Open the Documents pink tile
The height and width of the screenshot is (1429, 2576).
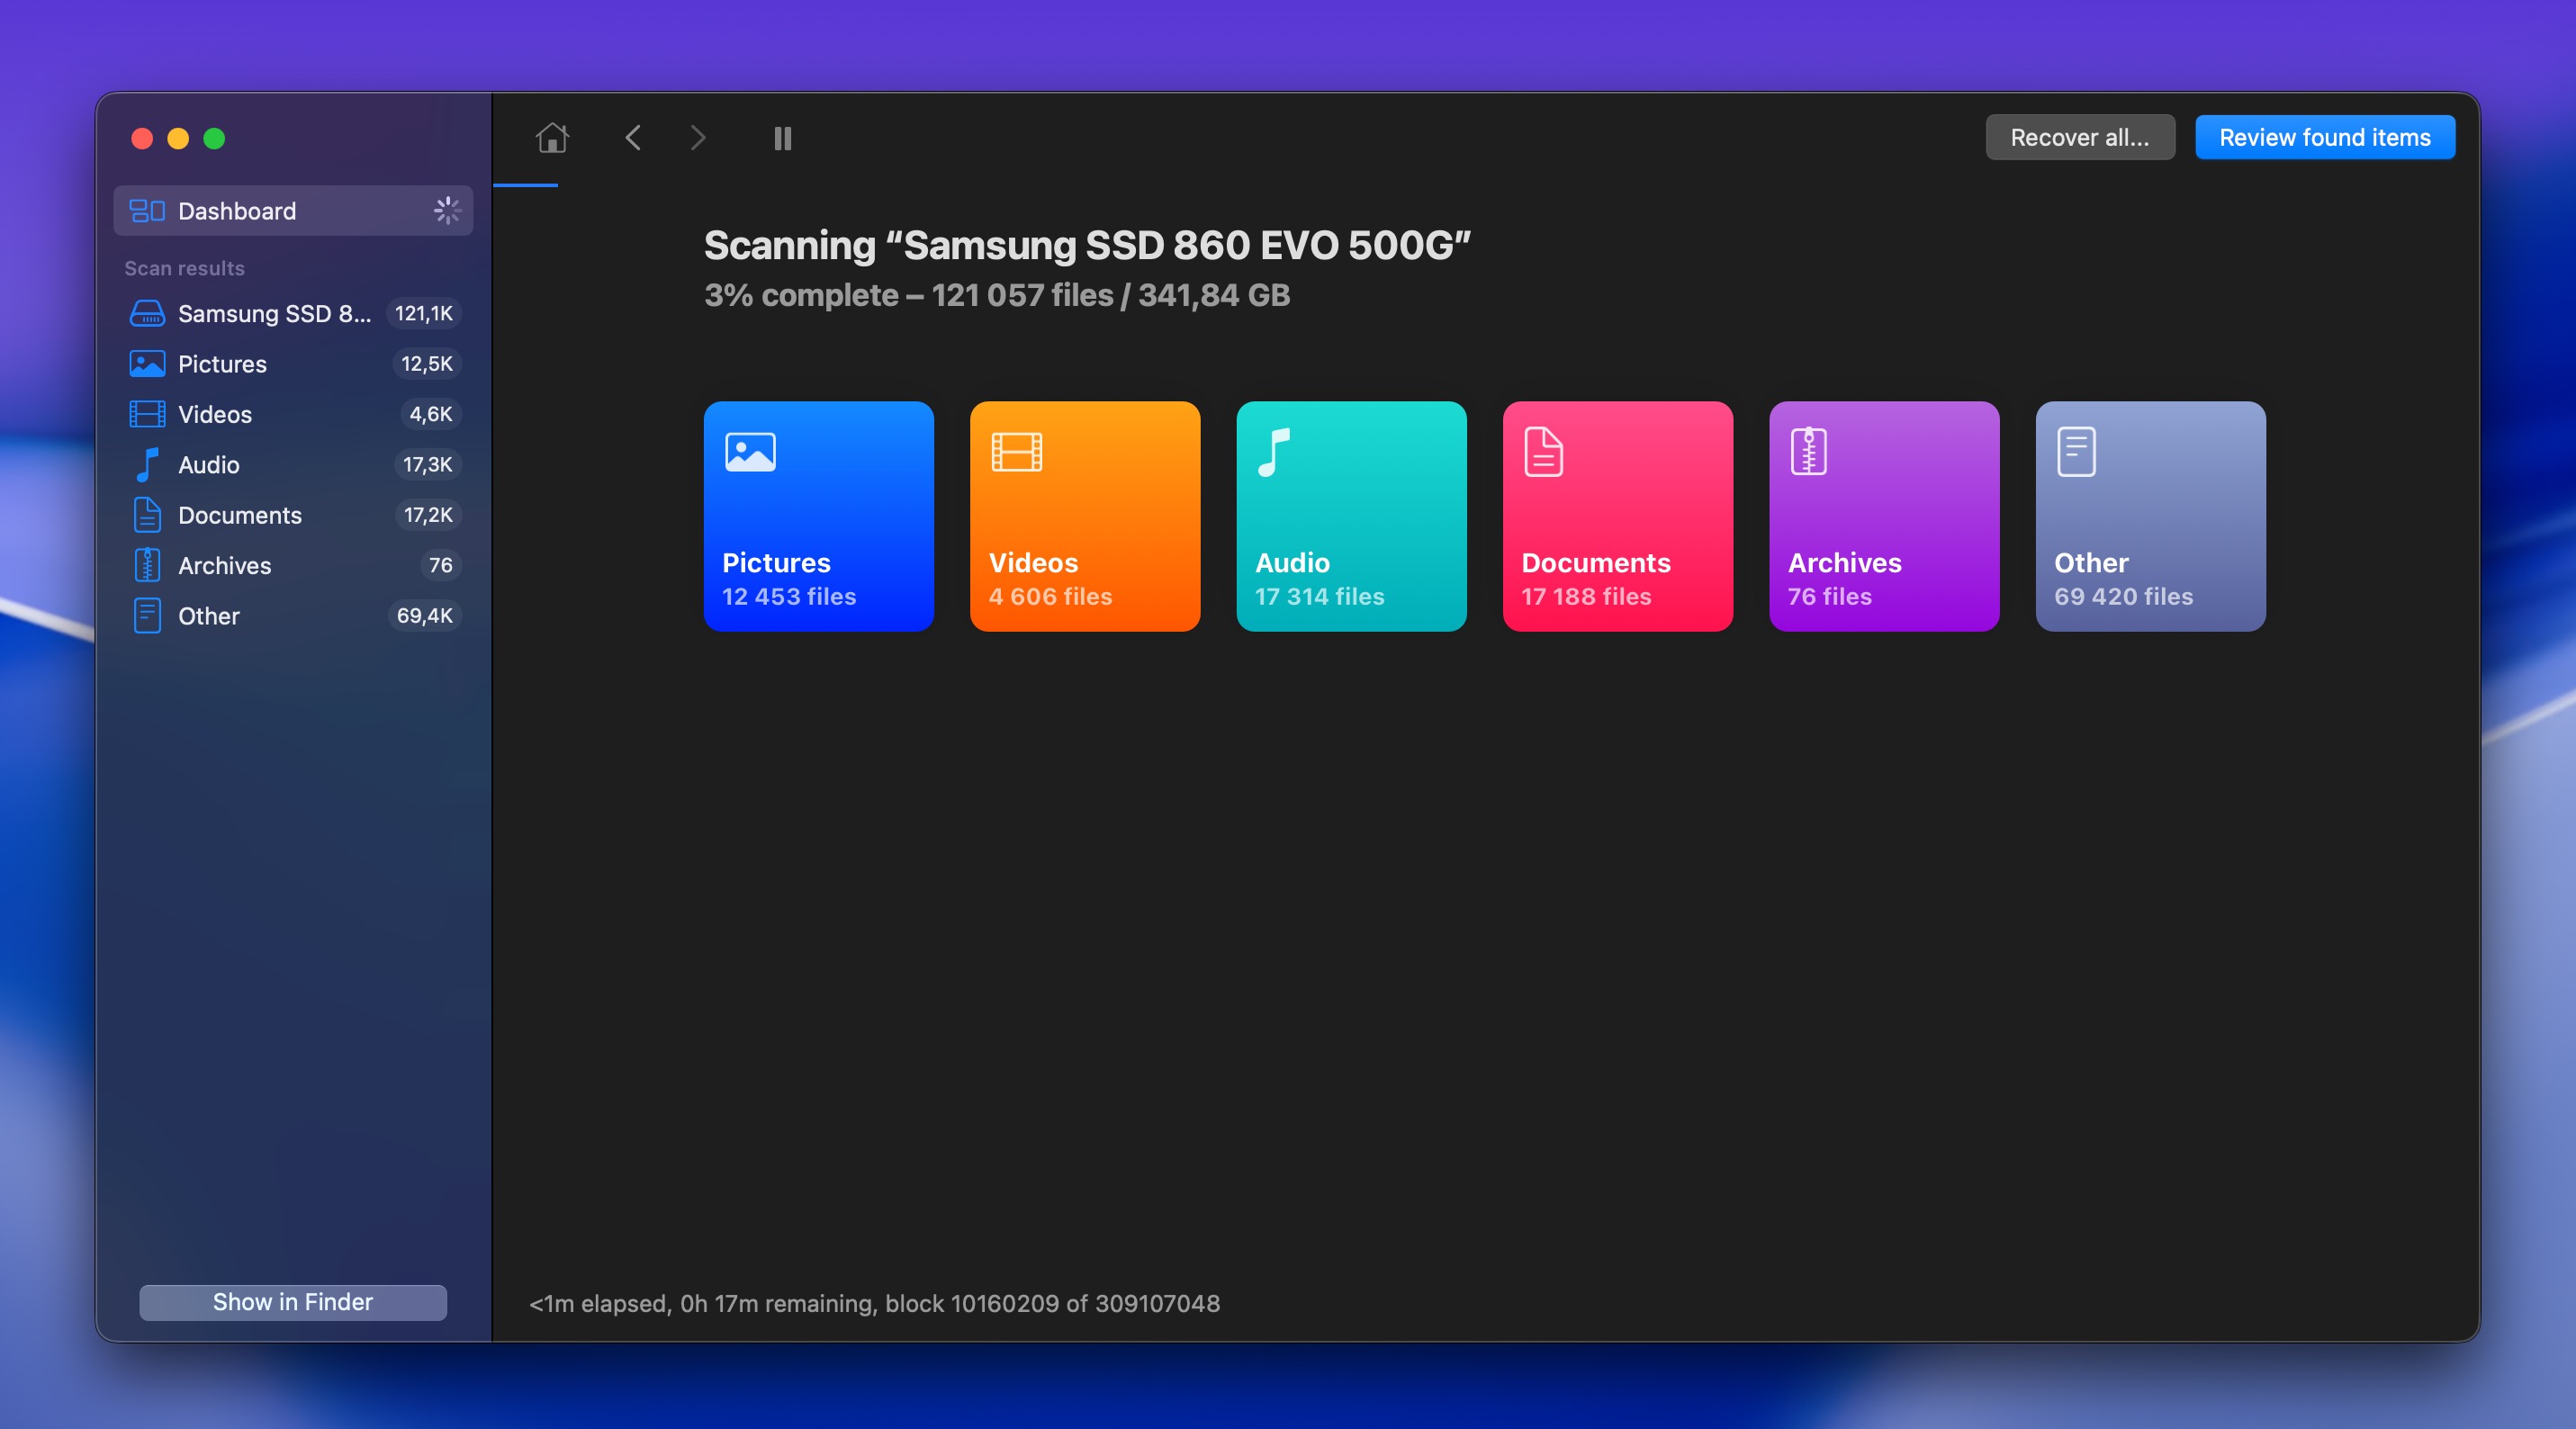tap(1617, 516)
